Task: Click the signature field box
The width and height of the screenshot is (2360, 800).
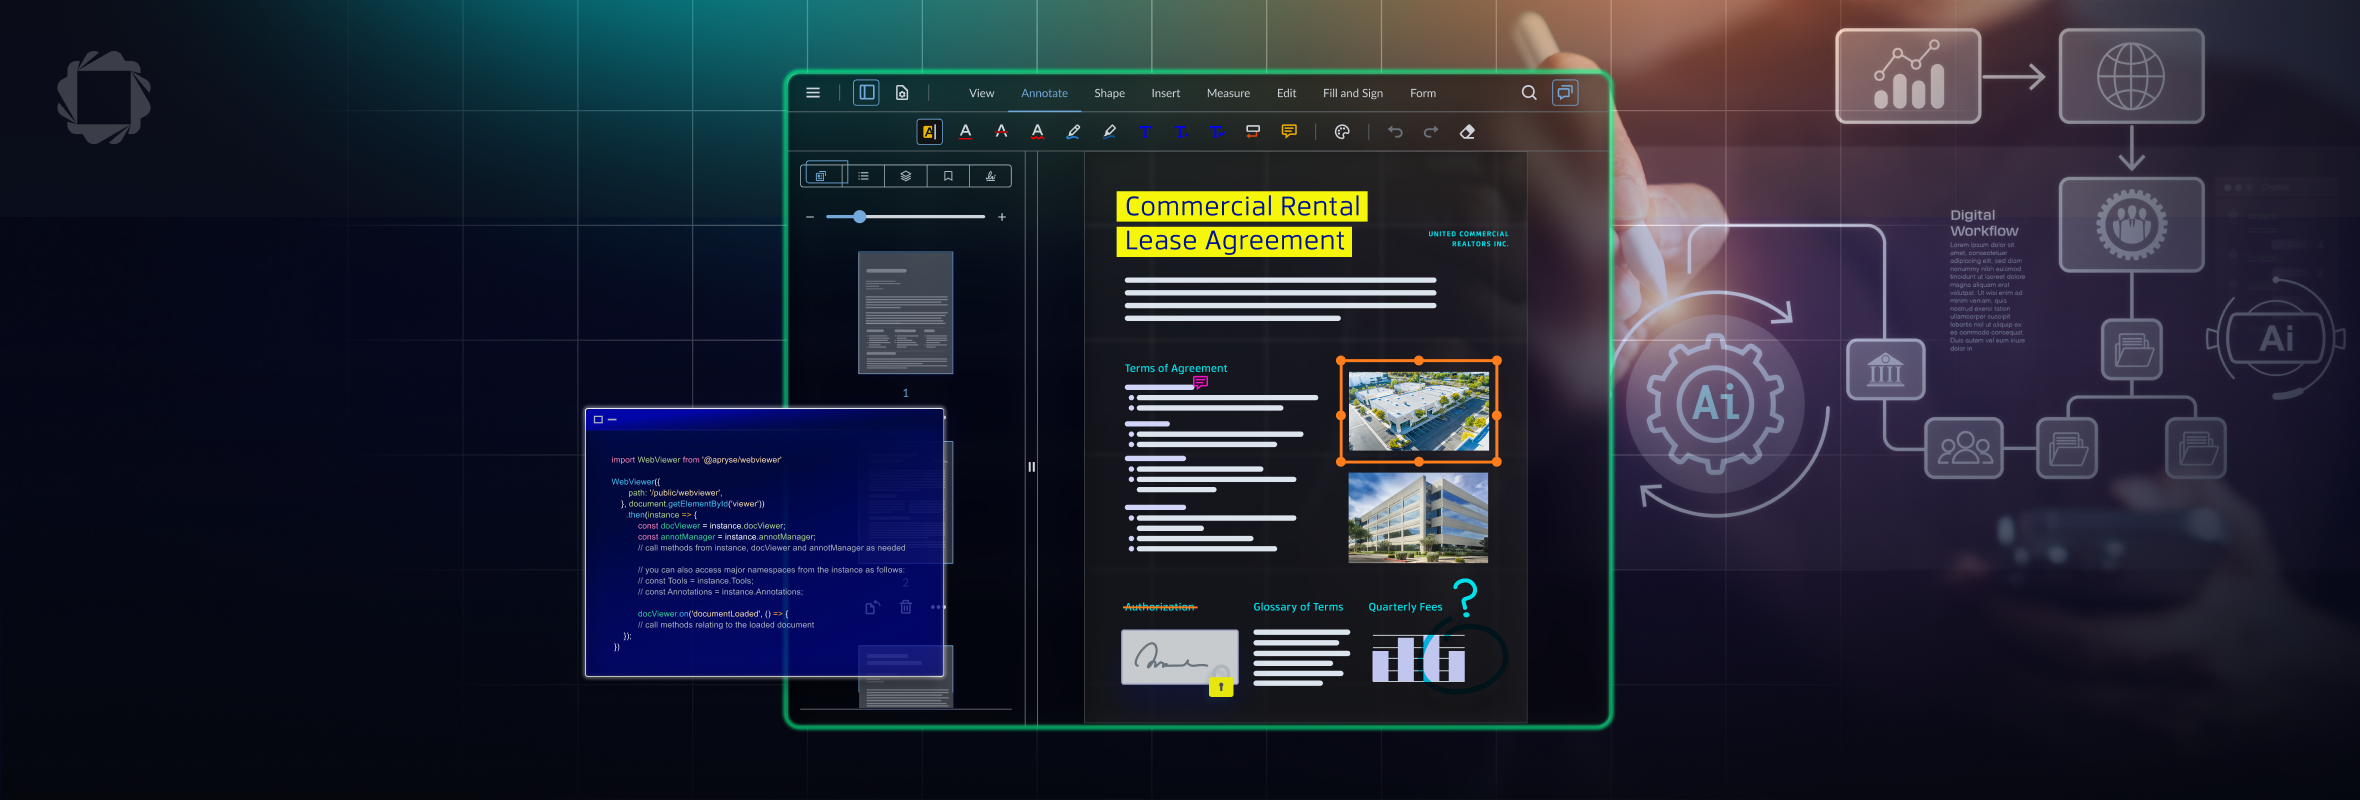Action: pyautogui.click(x=1179, y=657)
